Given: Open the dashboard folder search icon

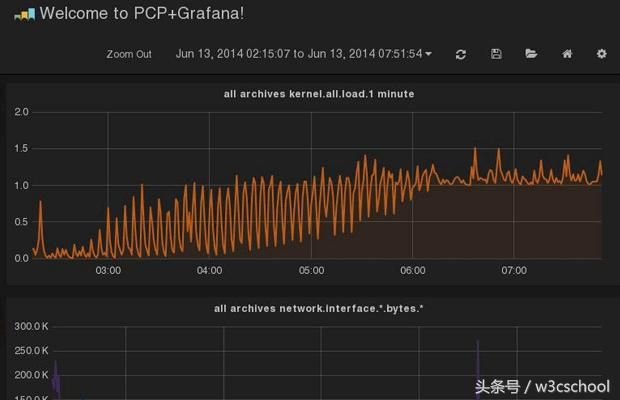Looking at the screenshot, I should (531, 53).
